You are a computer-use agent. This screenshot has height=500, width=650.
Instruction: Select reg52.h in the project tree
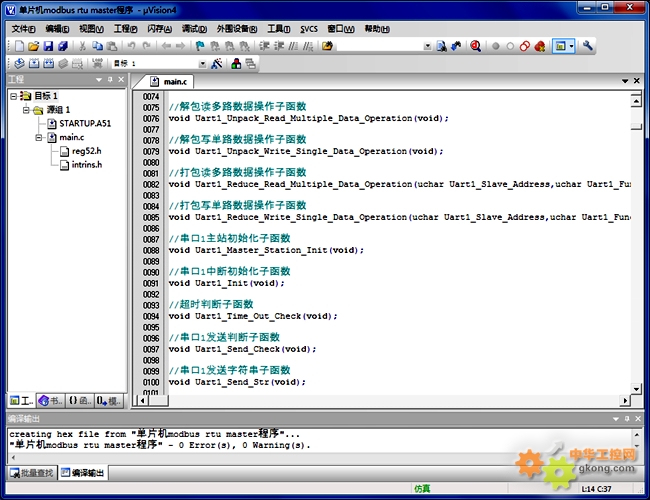[81, 151]
